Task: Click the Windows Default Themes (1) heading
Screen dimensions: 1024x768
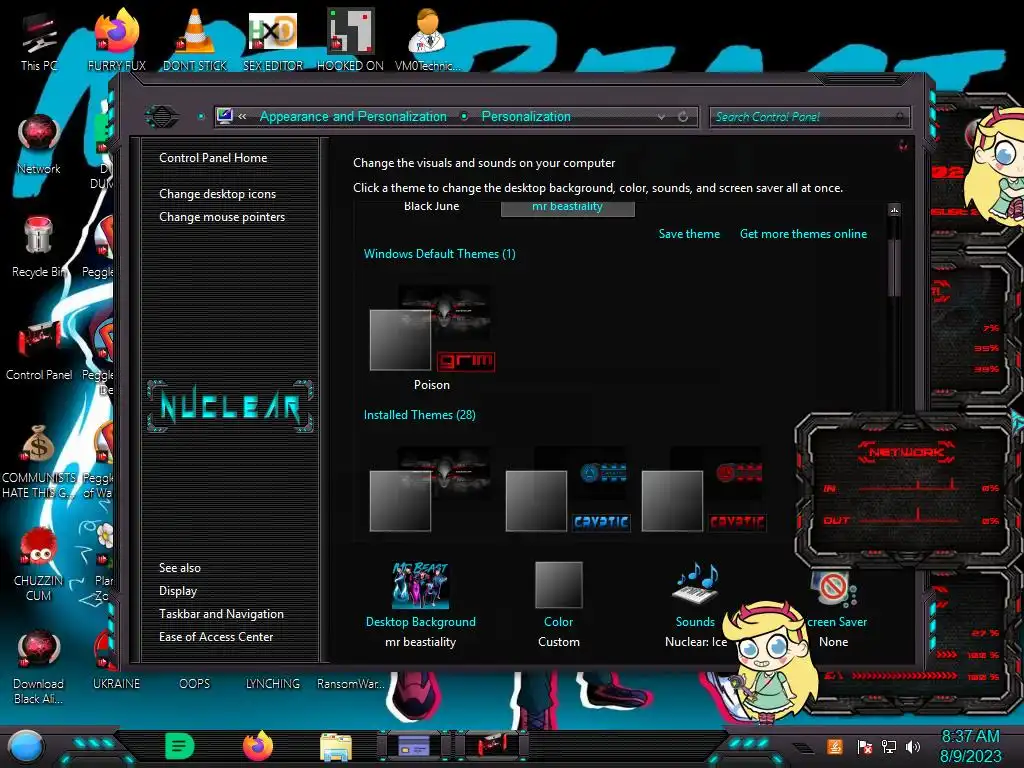Action: pos(440,254)
